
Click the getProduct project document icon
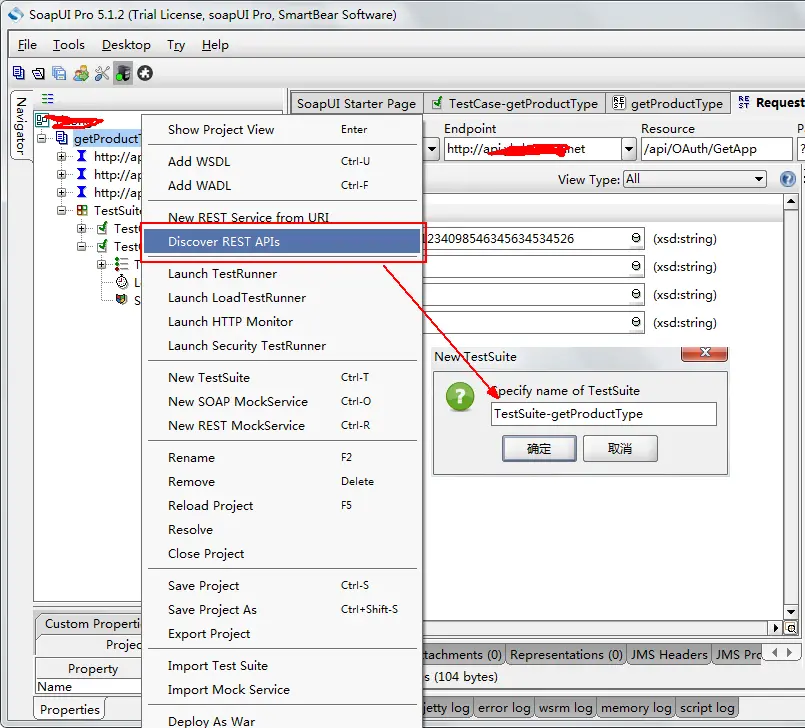click(x=62, y=138)
